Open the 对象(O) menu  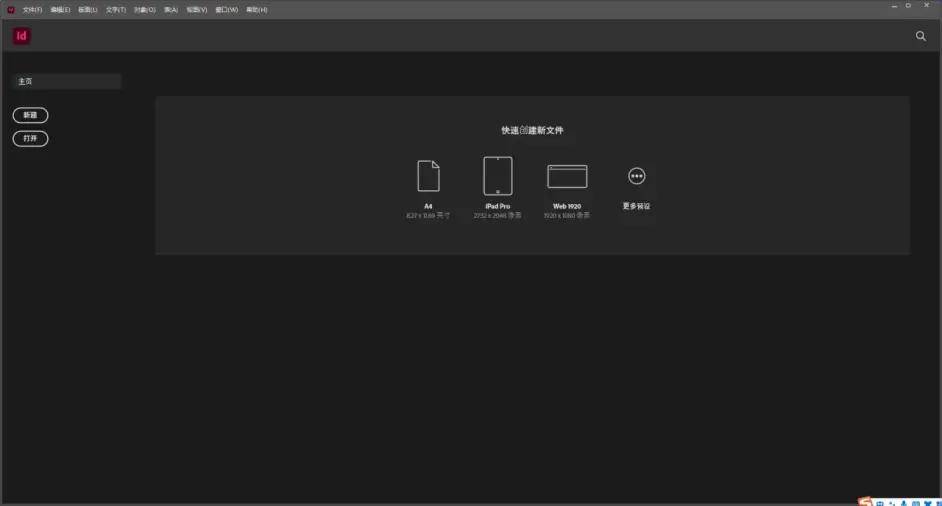[145, 10]
